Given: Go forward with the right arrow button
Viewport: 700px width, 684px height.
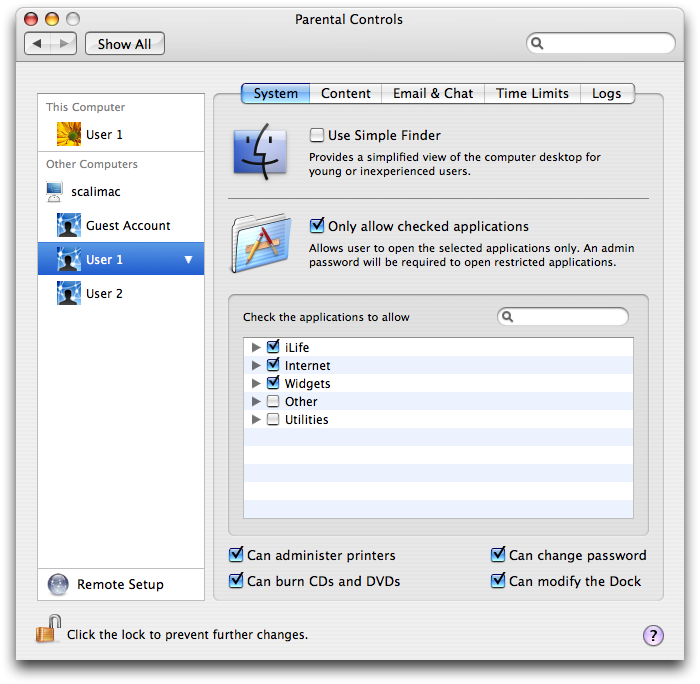Looking at the screenshot, I should [x=63, y=43].
